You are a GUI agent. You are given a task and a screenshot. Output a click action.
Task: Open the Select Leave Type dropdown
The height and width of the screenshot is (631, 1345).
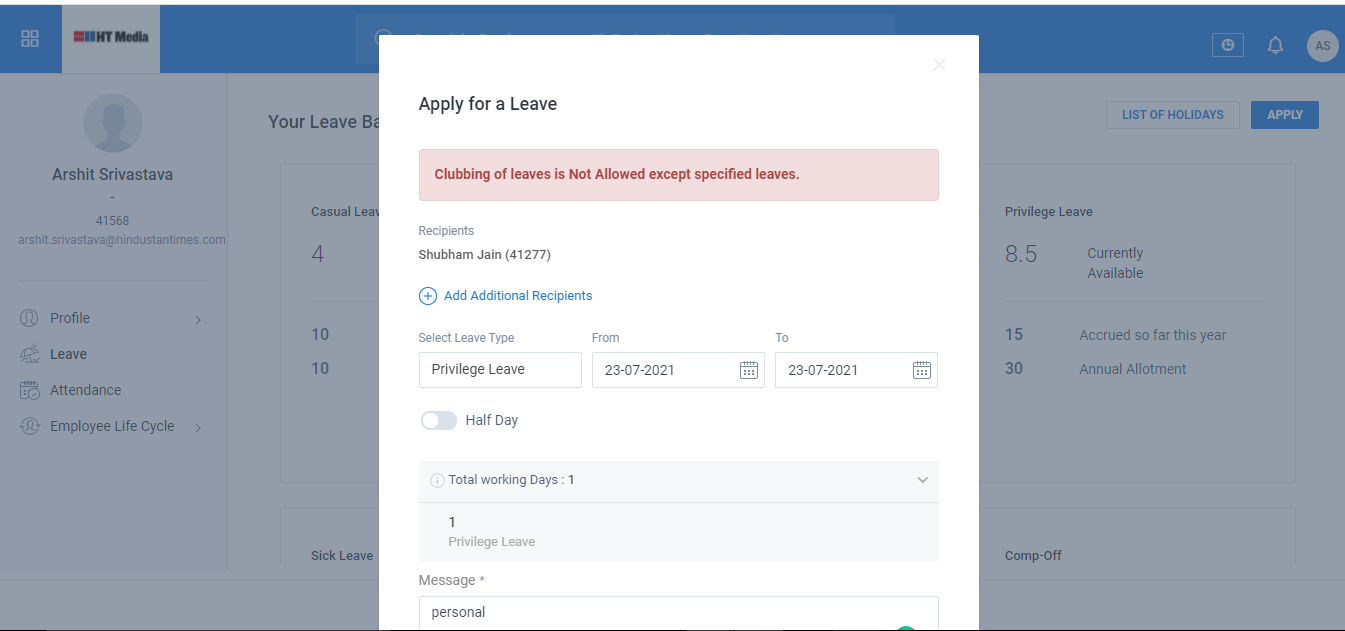click(500, 370)
